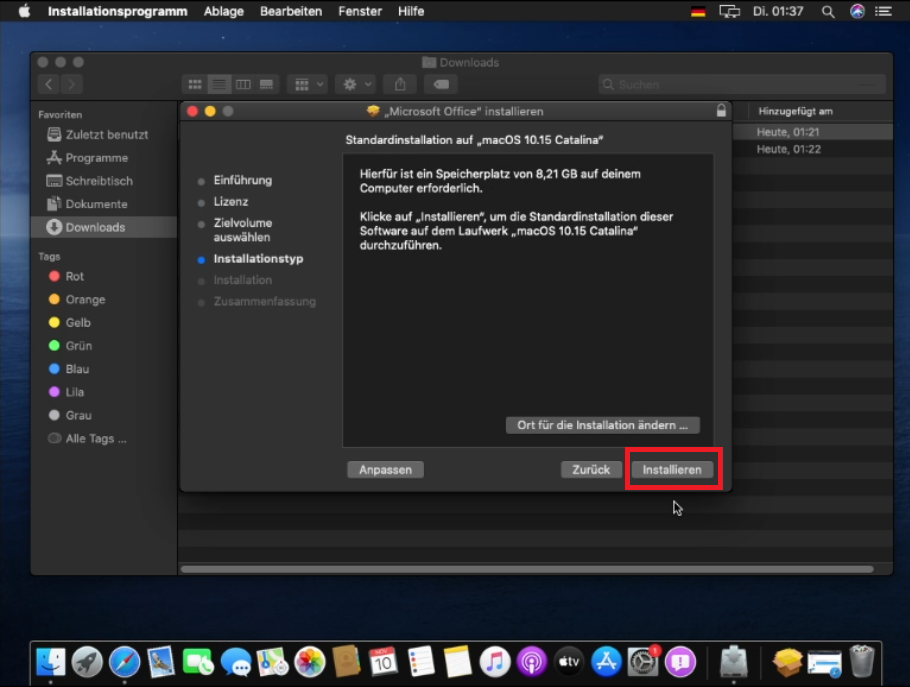Open the Finder share icon in toolbar
910x687 pixels.
click(x=400, y=85)
